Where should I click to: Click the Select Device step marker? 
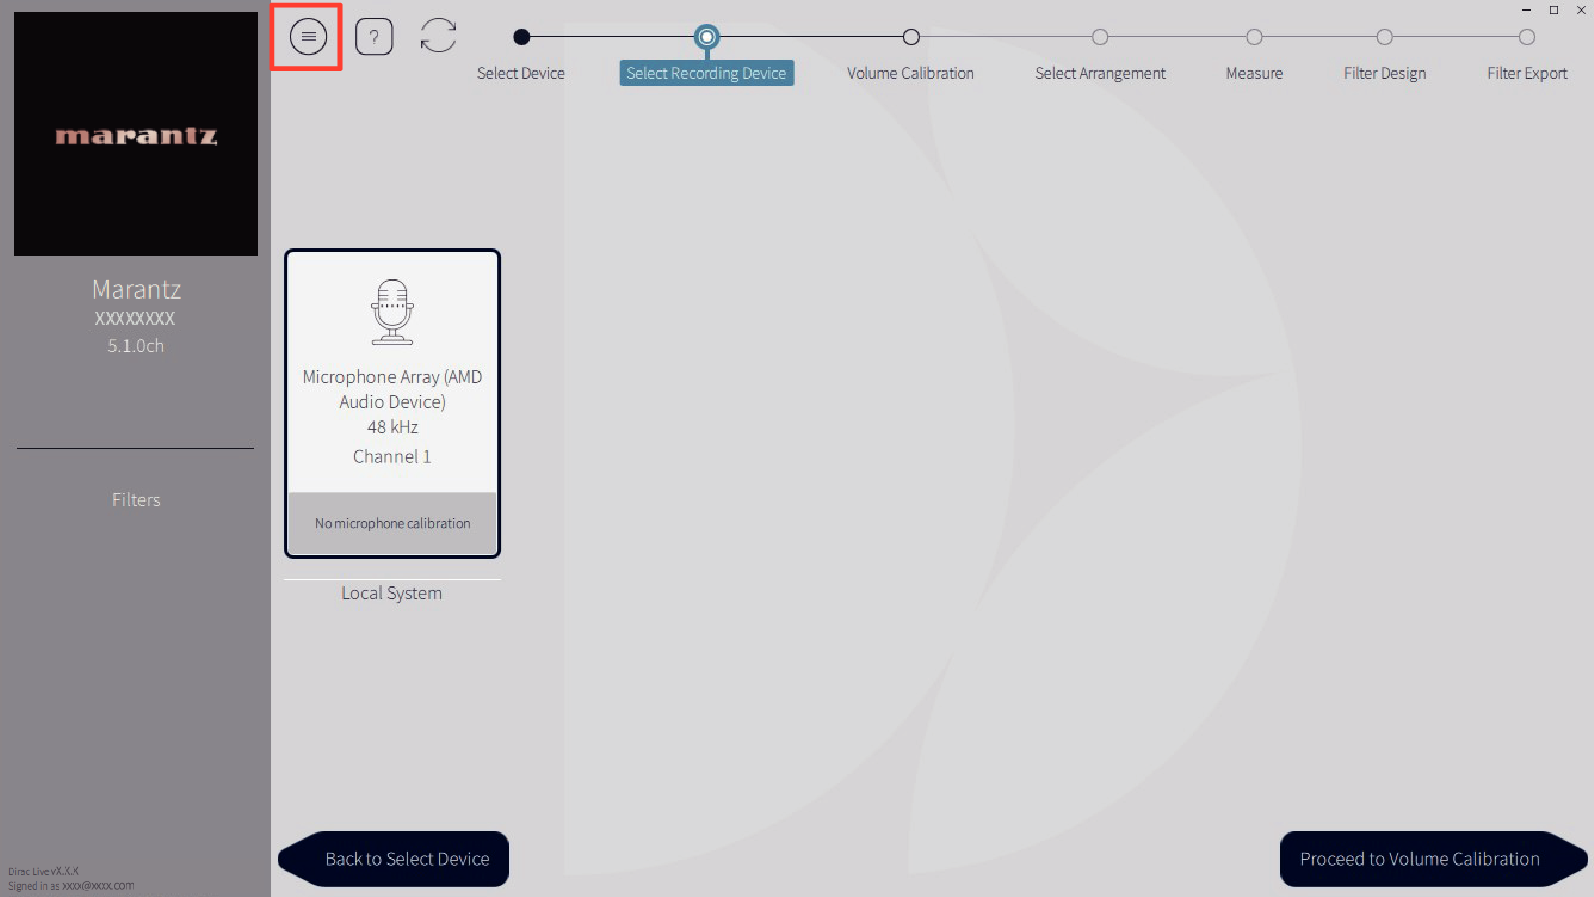point(521,37)
